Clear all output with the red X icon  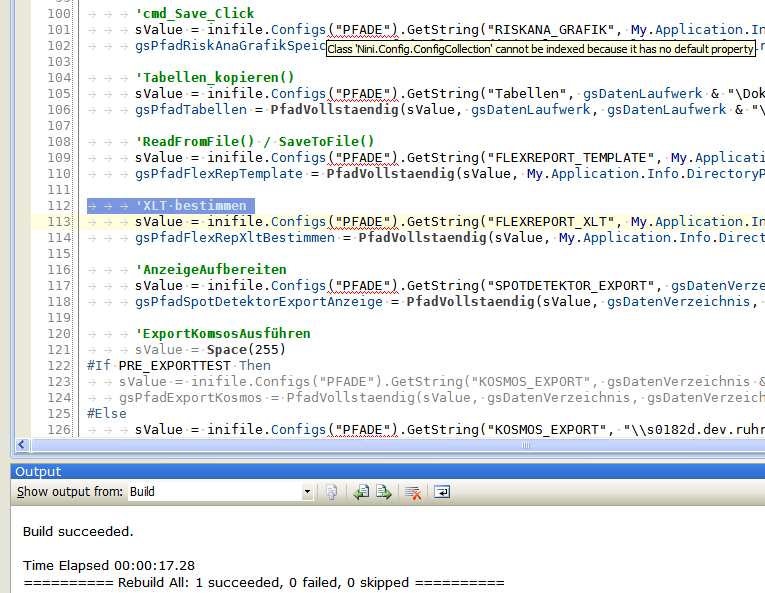(x=413, y=492)
